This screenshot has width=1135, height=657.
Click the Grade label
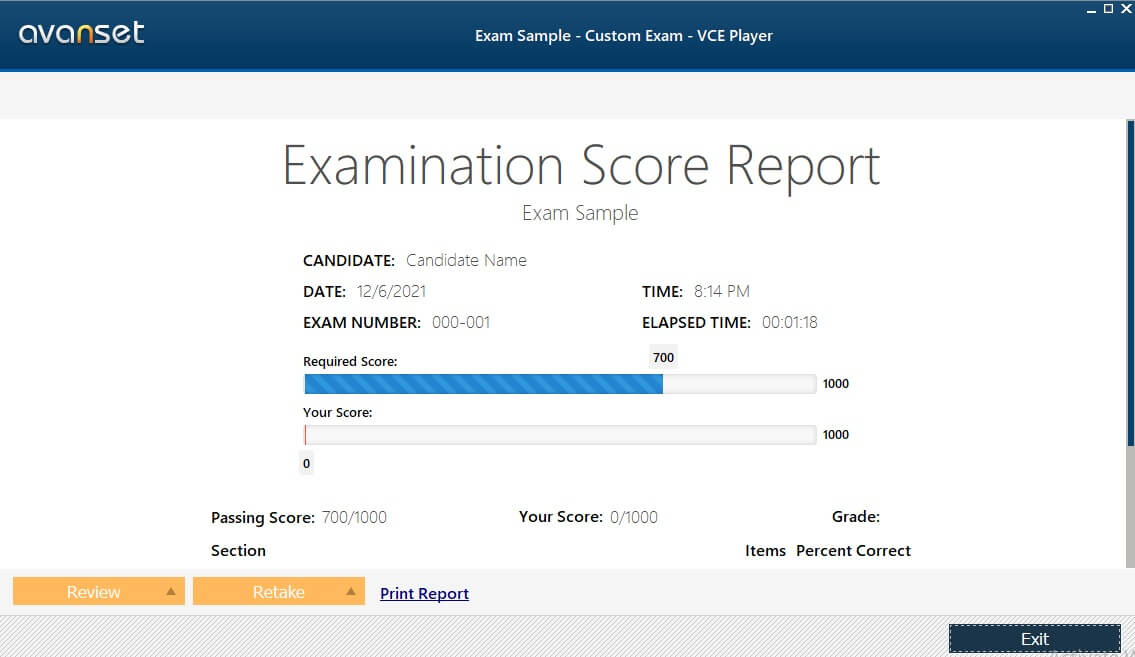pyautogui.click(x=856, y=517)
